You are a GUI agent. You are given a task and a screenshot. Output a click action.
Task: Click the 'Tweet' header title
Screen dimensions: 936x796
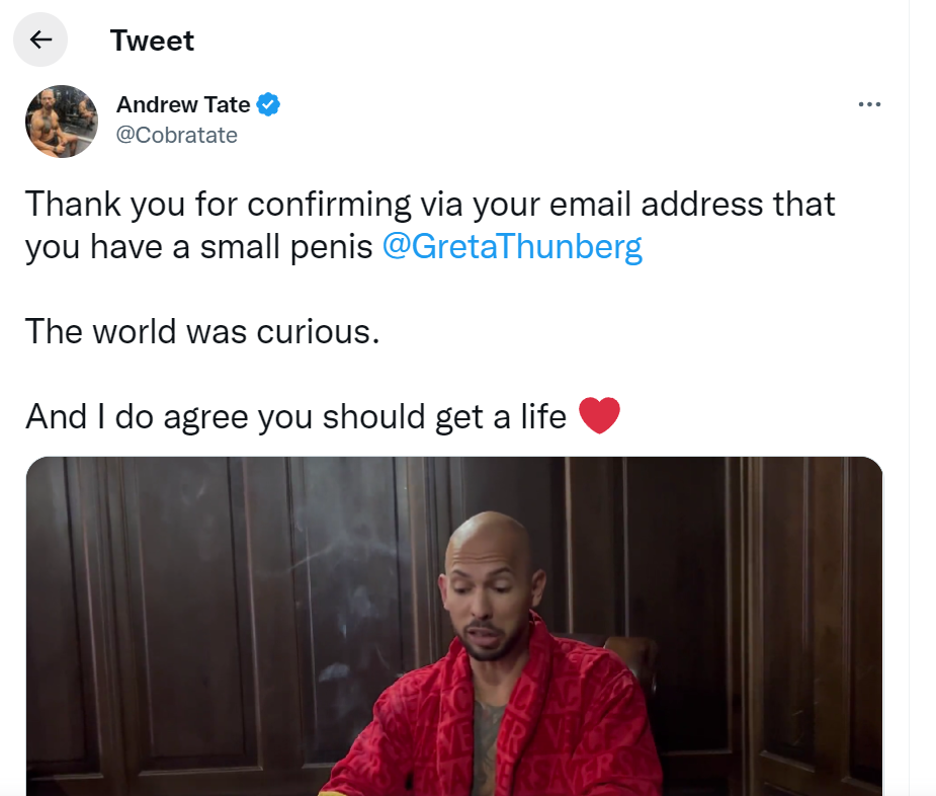point(152,41)
